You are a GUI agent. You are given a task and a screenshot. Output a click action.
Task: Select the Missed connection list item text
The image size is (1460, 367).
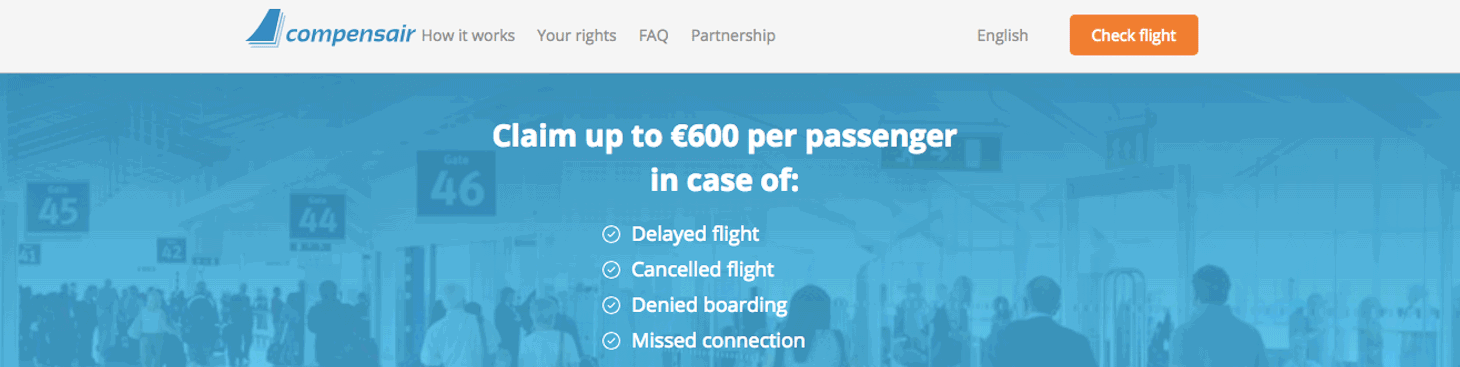click(x=718, y=341)
